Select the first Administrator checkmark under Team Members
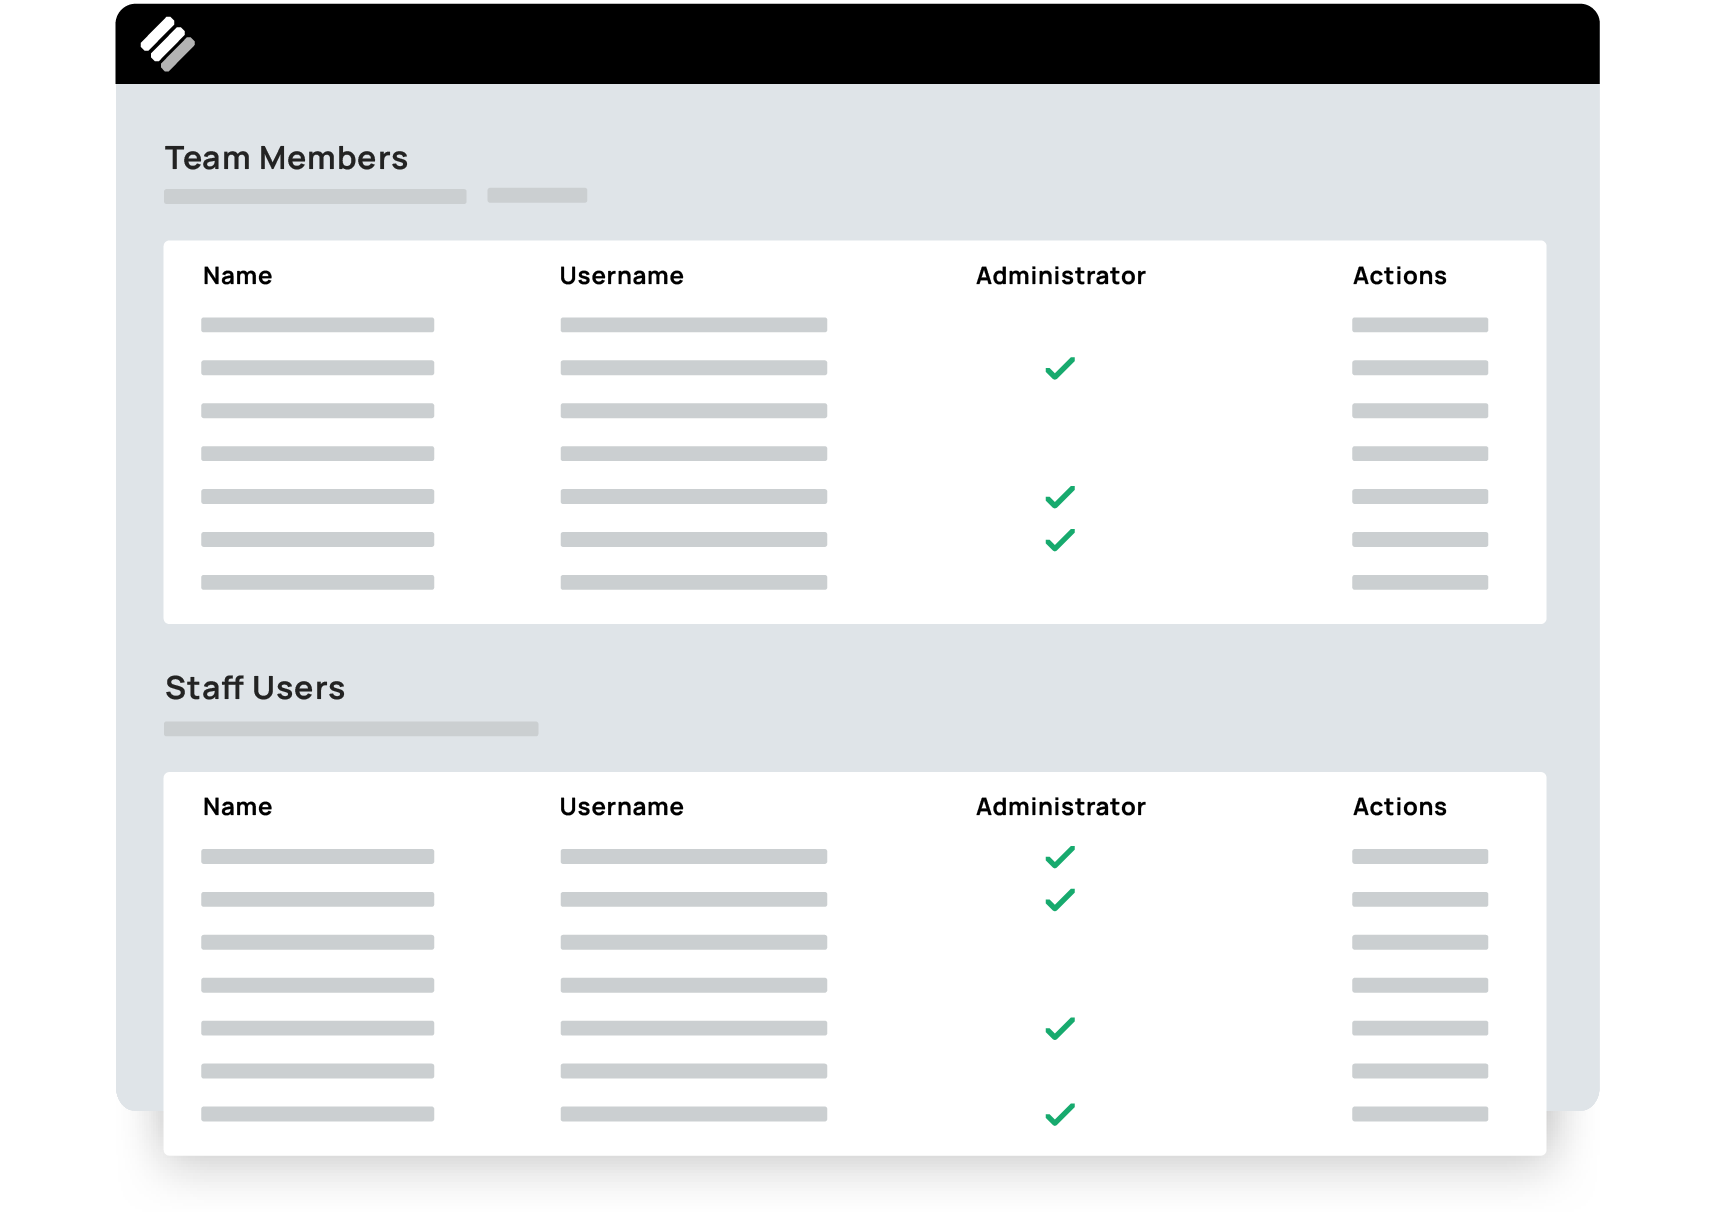This screenshot has height=1212, width=1719. coord(1059,368)
